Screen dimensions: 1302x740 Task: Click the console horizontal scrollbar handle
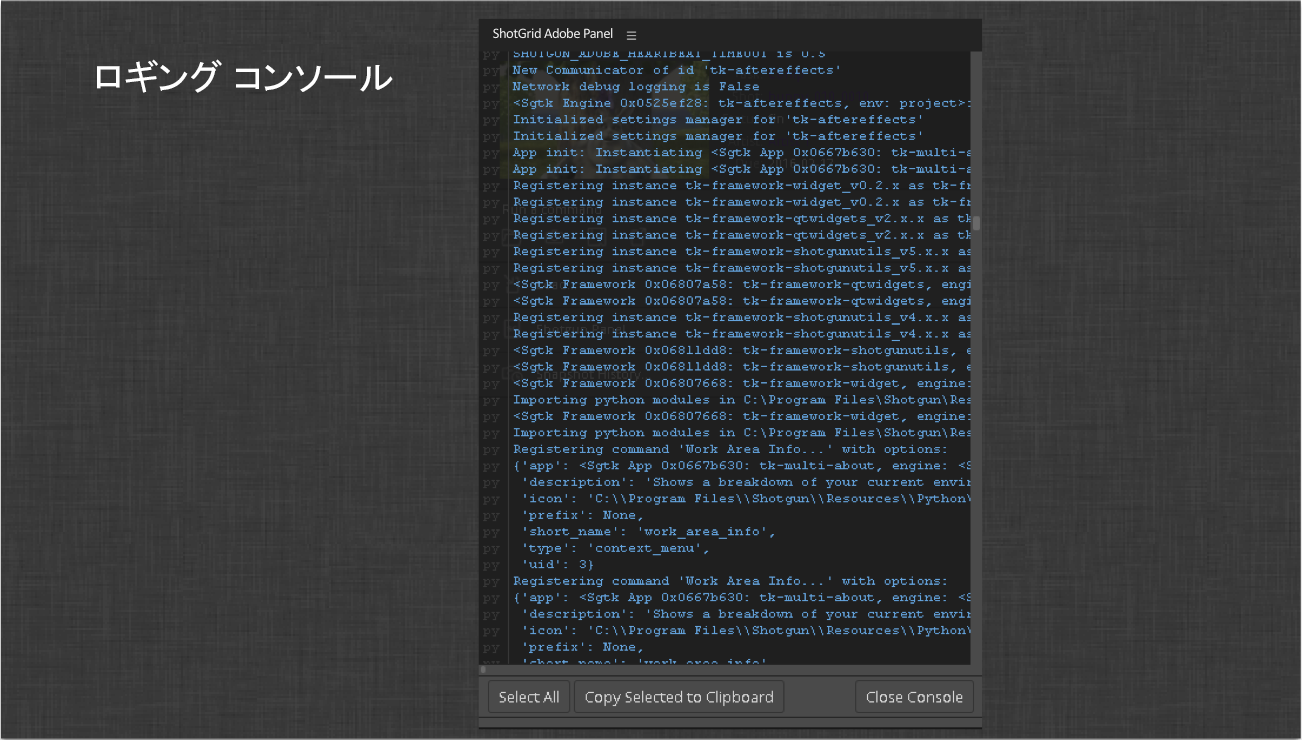pos(483,669)
